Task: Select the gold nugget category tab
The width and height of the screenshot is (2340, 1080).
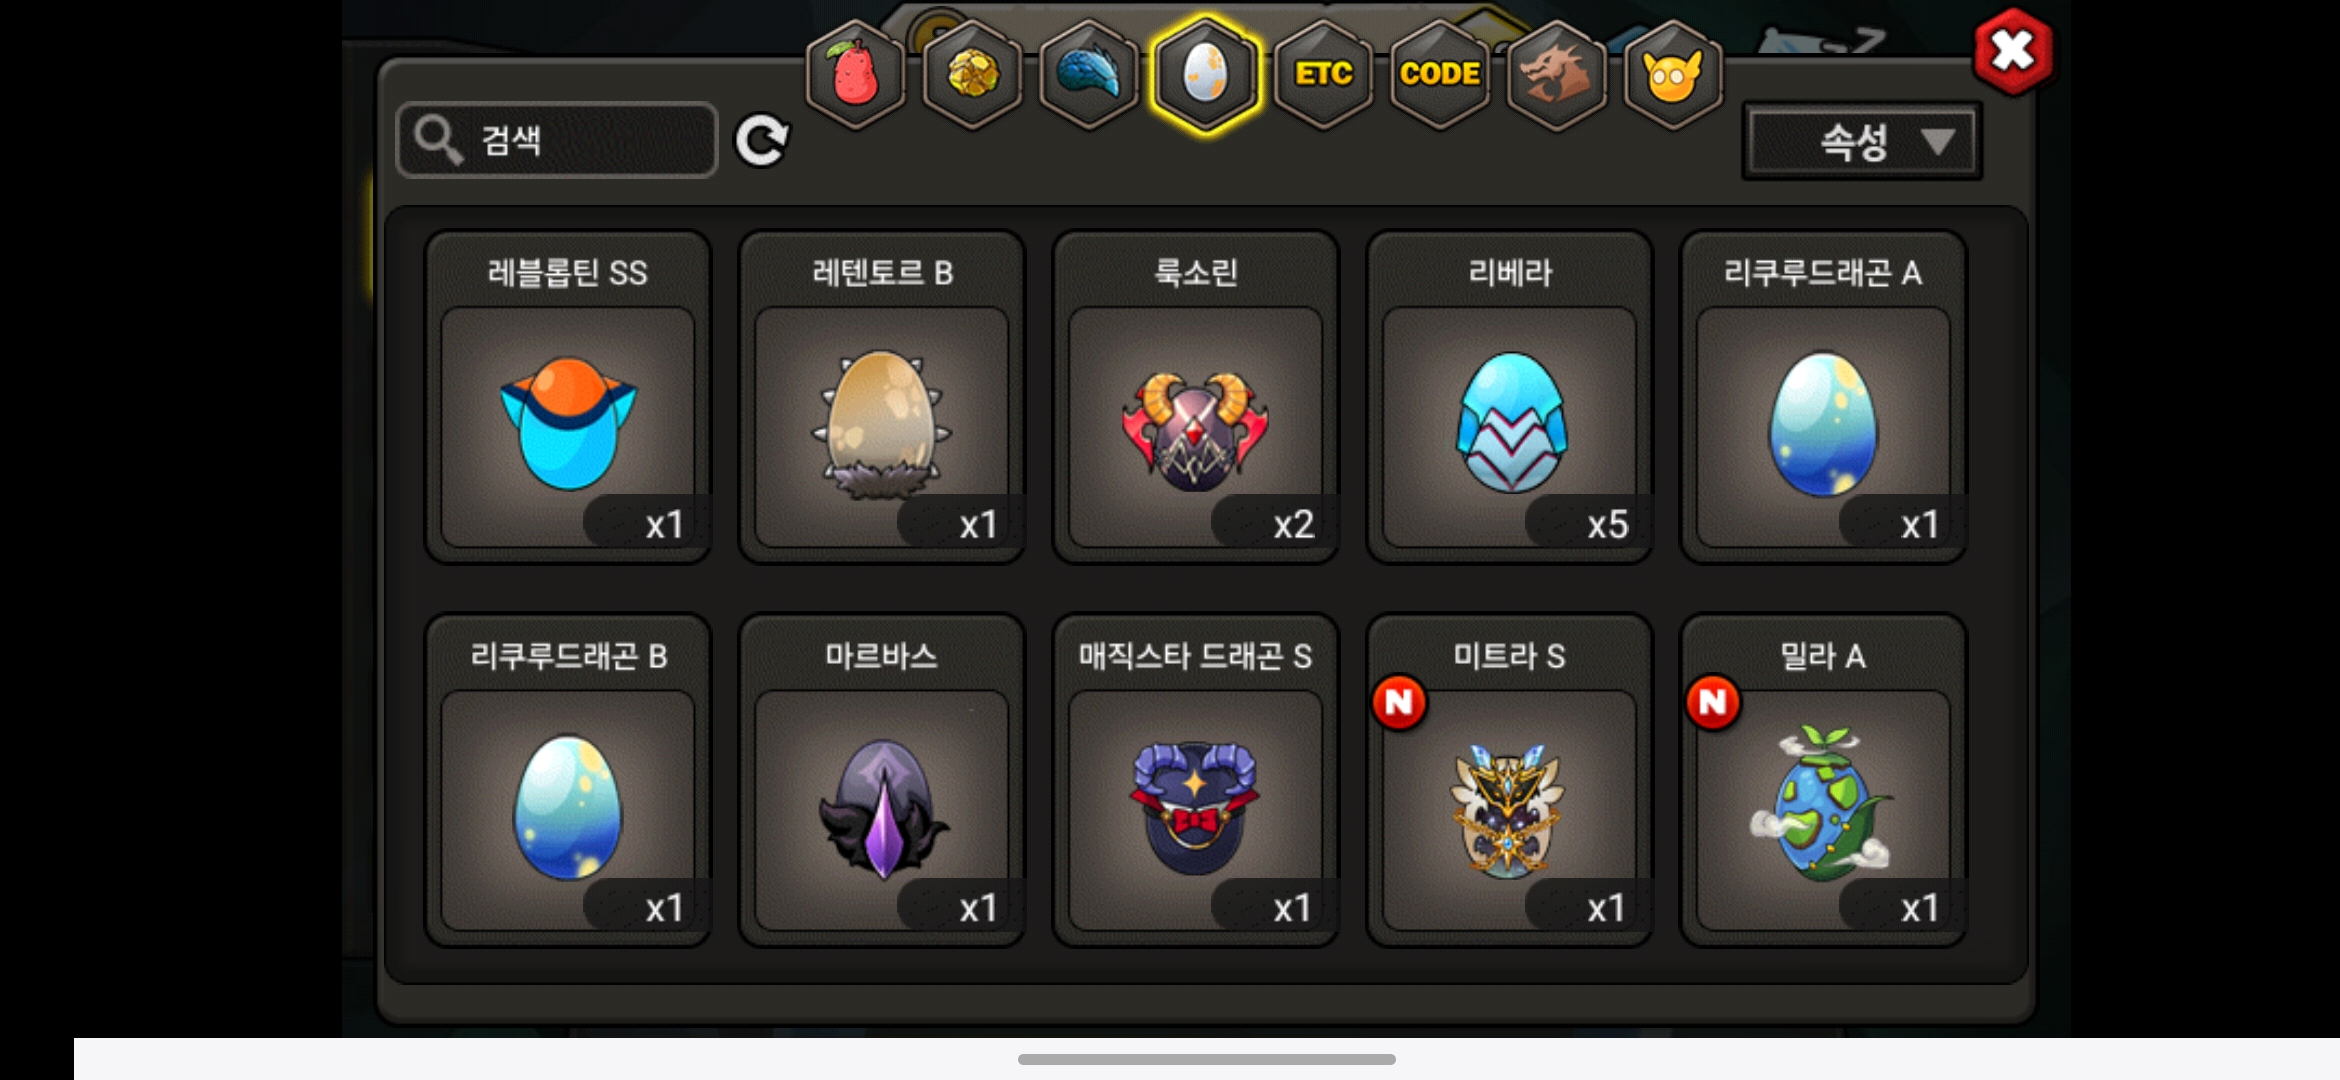Action: pos(972,74)
